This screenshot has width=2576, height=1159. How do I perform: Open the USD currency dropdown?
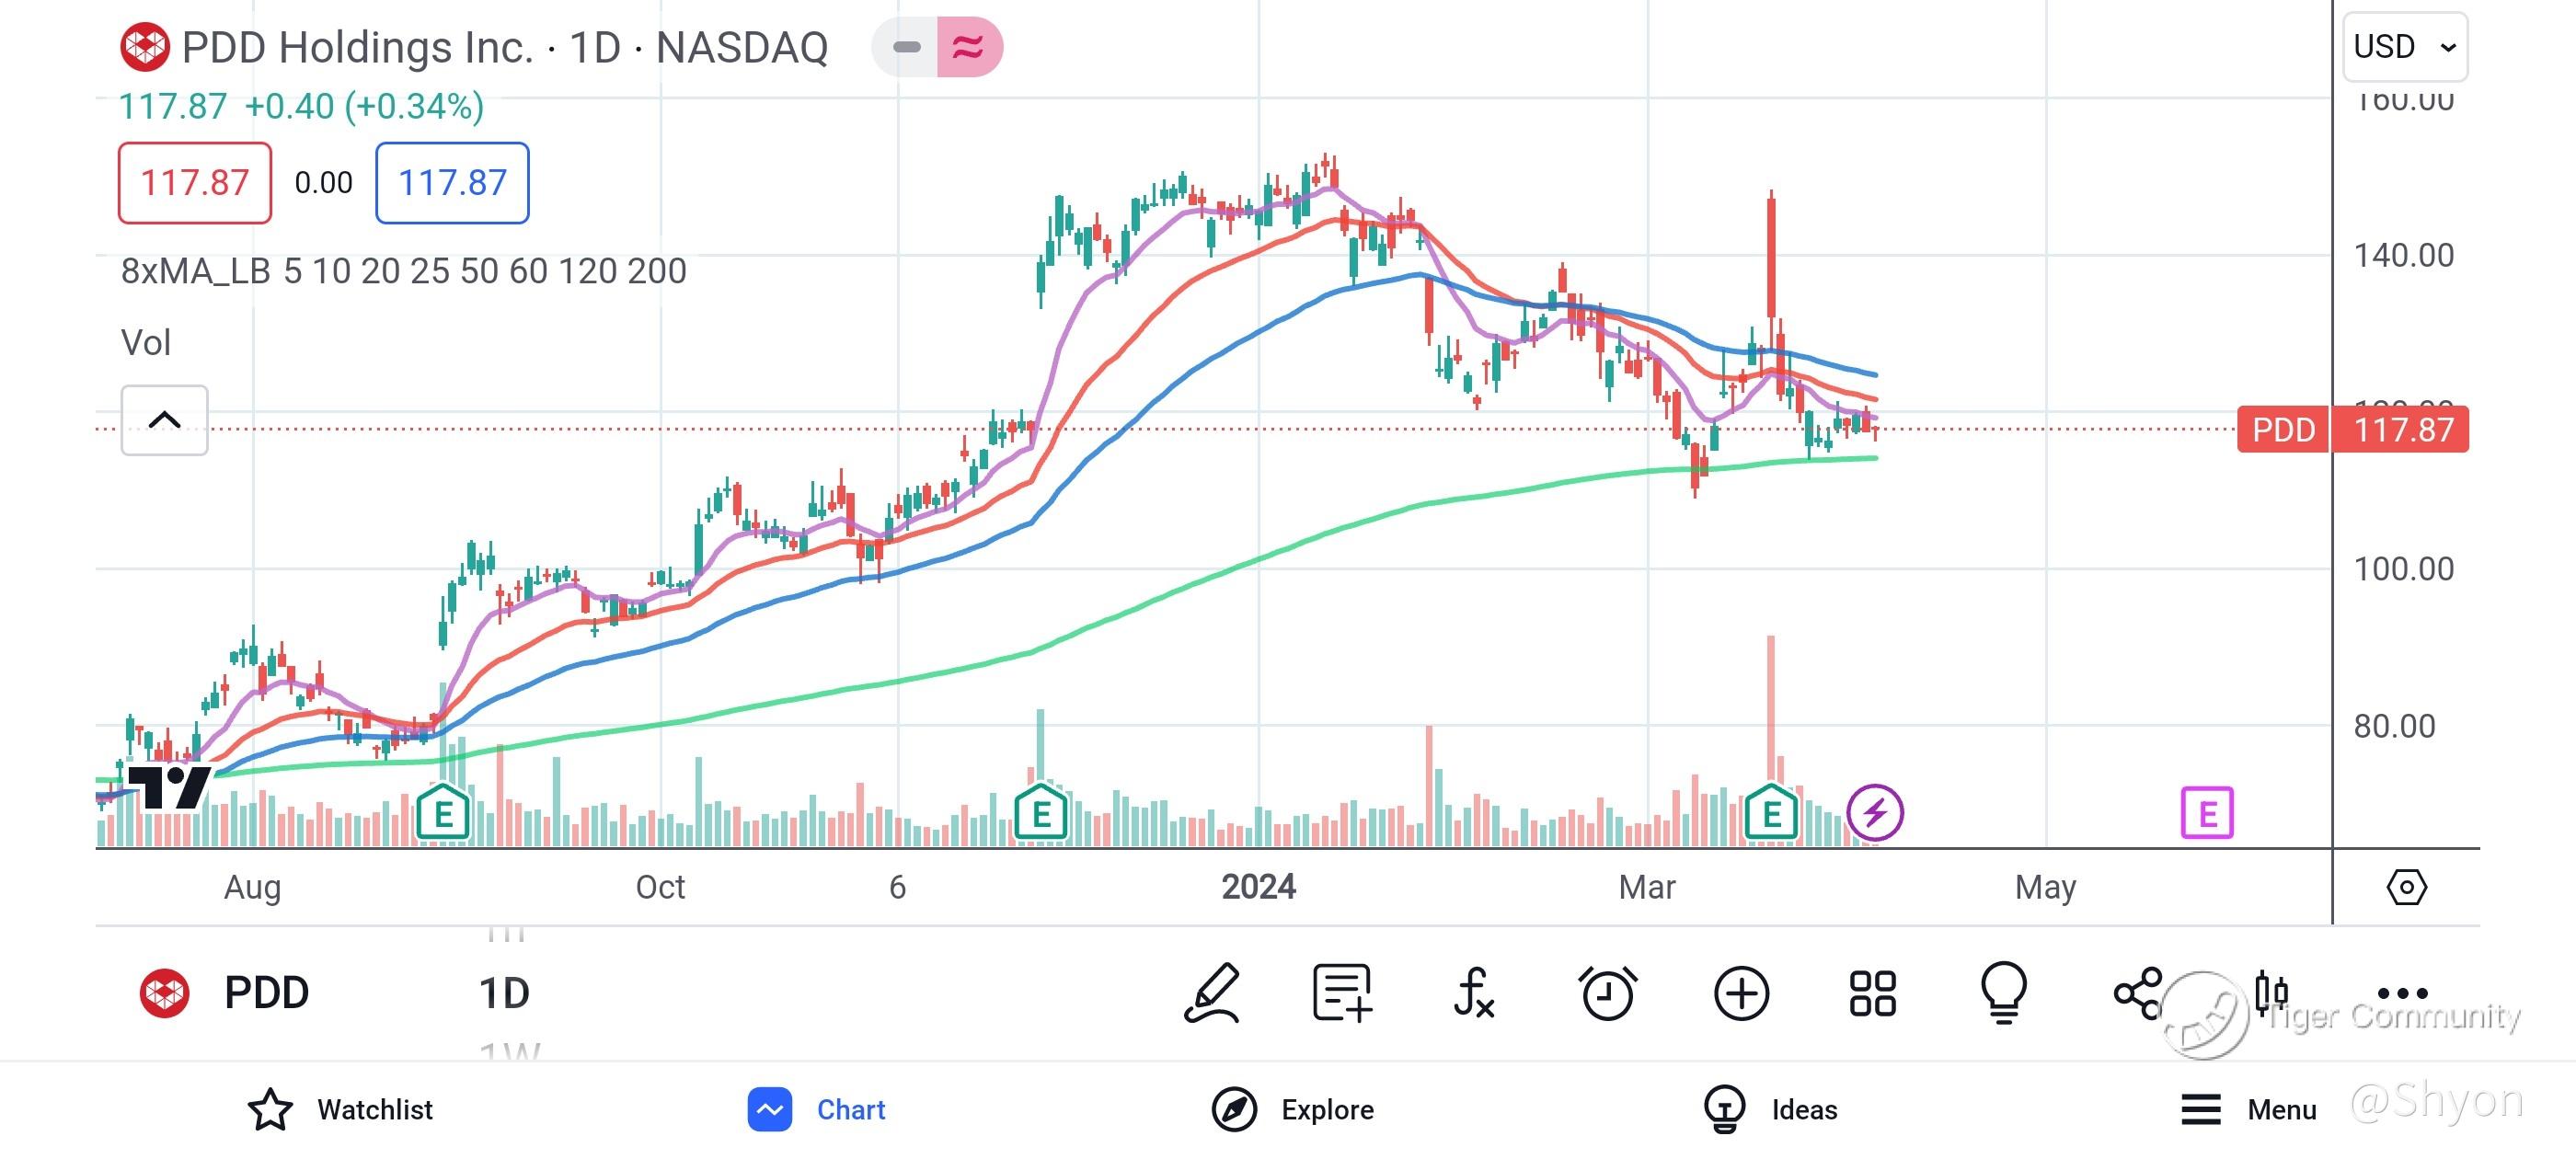point(2404,47)
